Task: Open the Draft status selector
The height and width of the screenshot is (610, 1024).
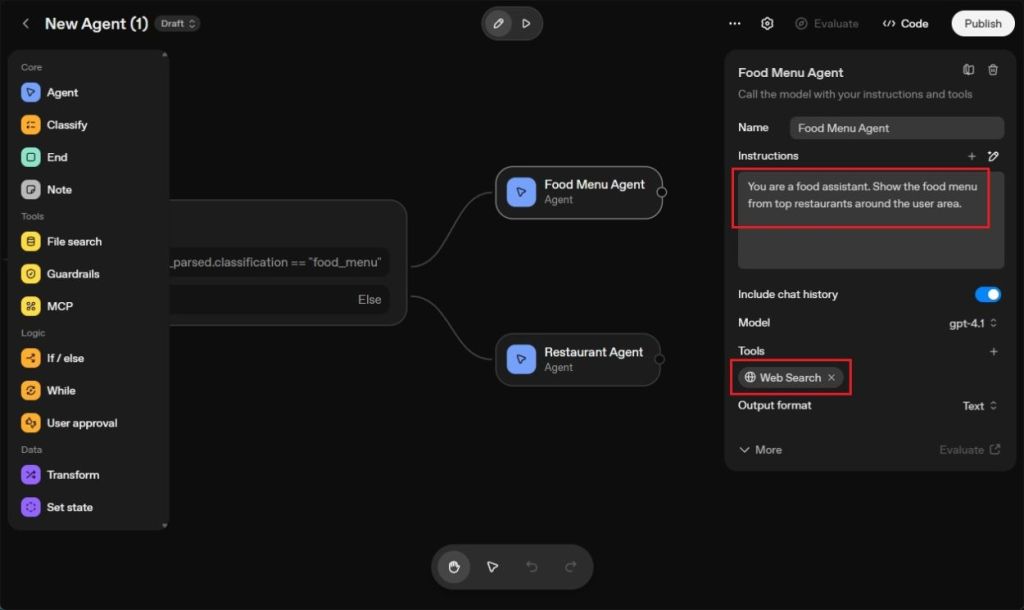Action: click(x=177, y=23)
